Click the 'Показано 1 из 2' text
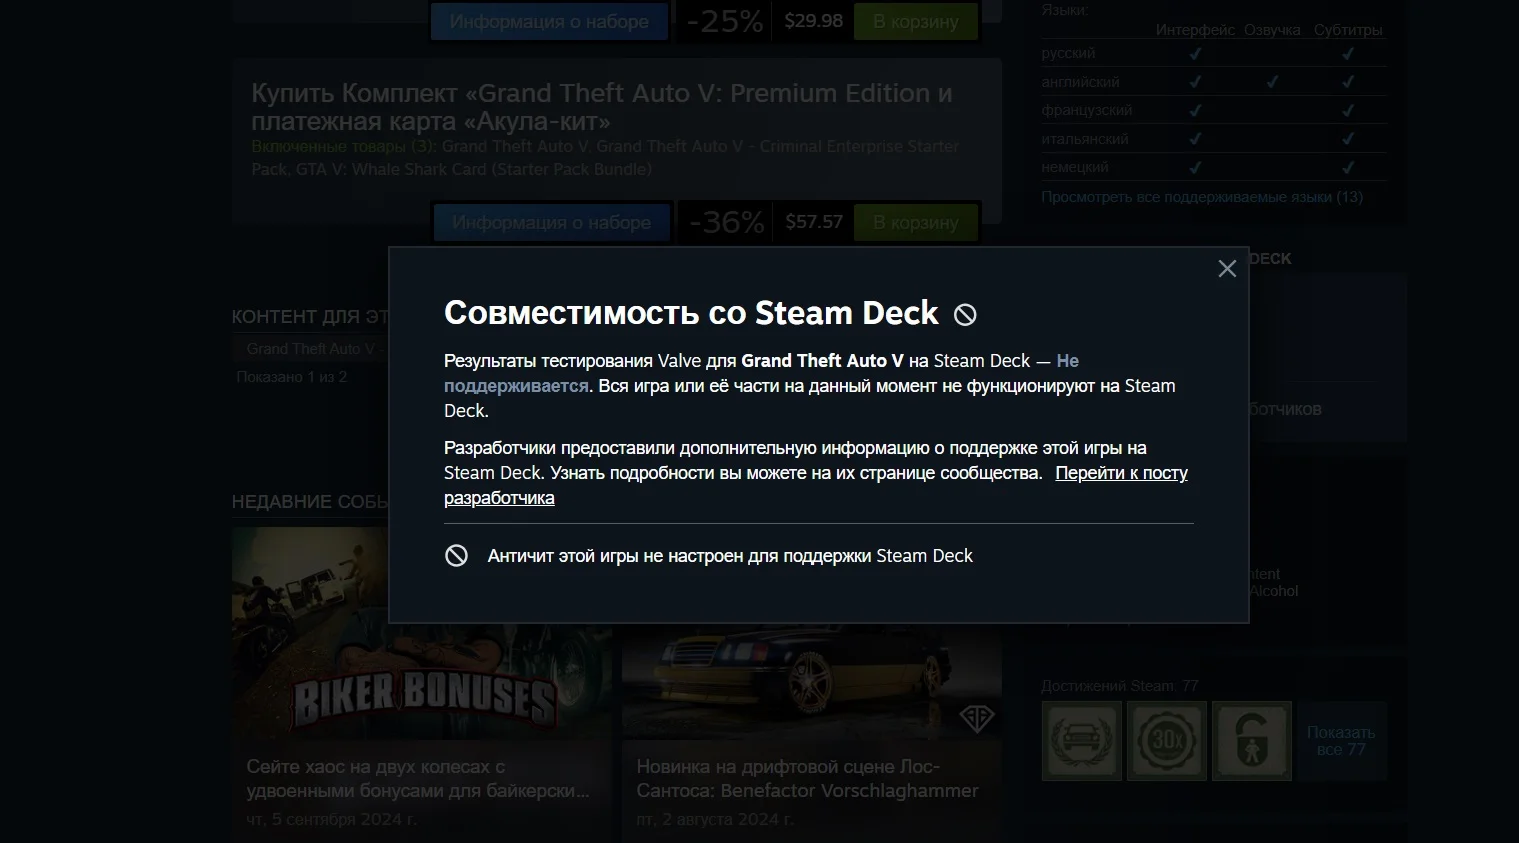The width and height of the screenshot is (1519, 843). tap(291, 377)
